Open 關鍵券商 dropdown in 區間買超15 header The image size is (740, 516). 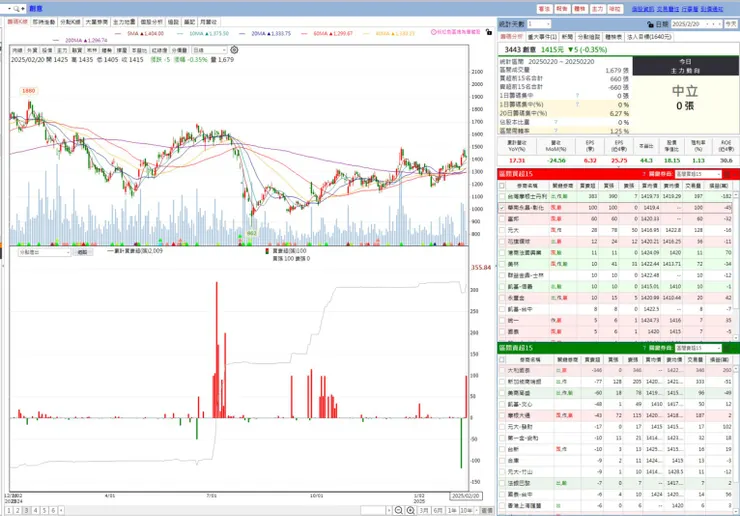pos(698,174)
